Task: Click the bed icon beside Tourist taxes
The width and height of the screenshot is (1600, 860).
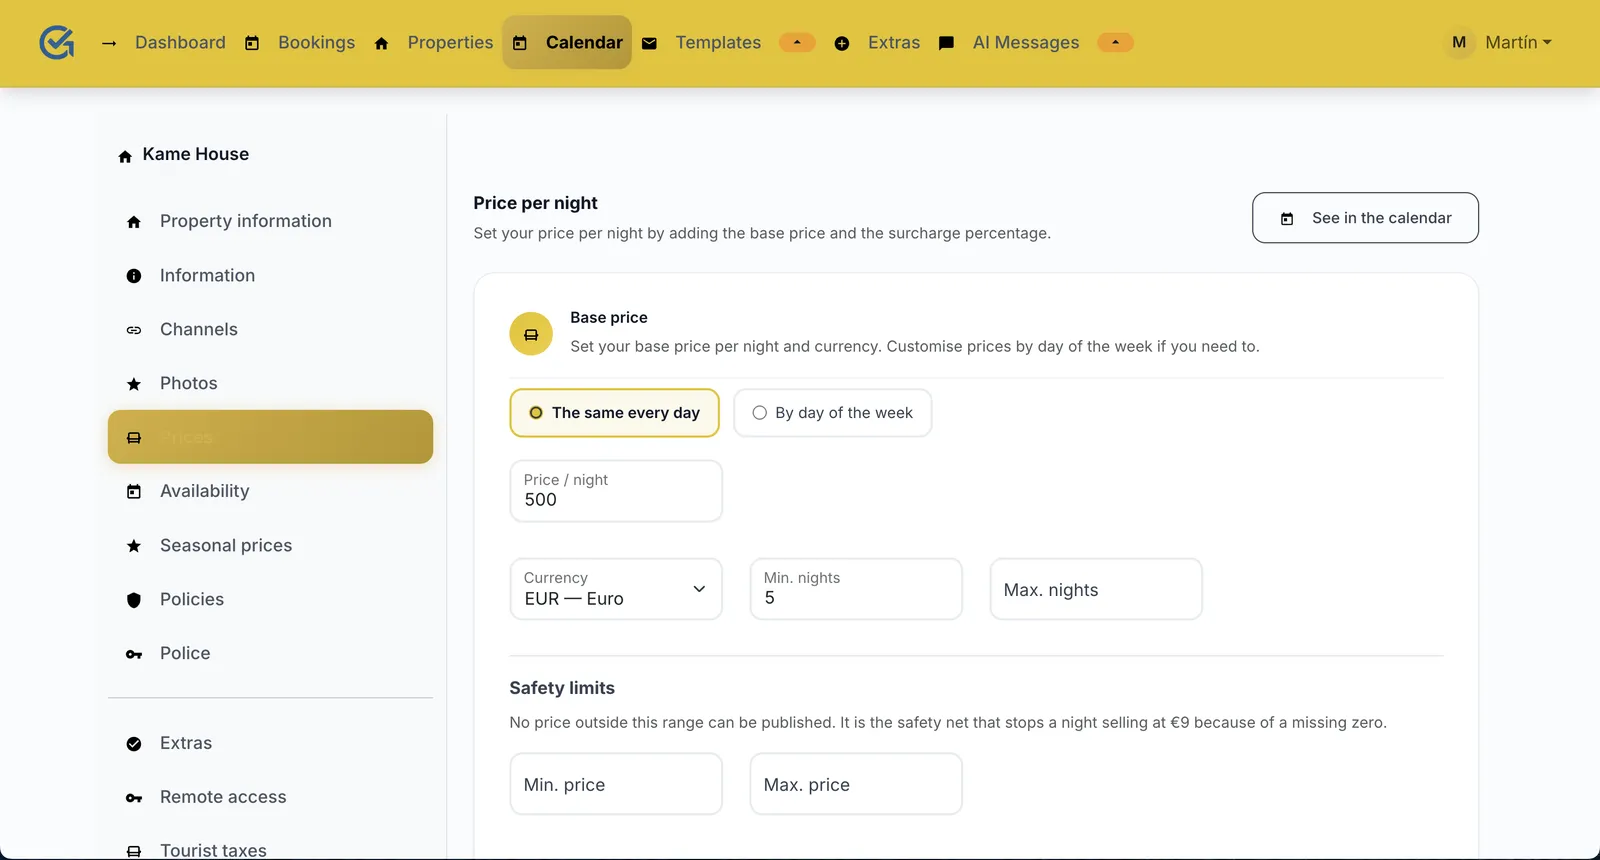Action: tap(134, 851)
